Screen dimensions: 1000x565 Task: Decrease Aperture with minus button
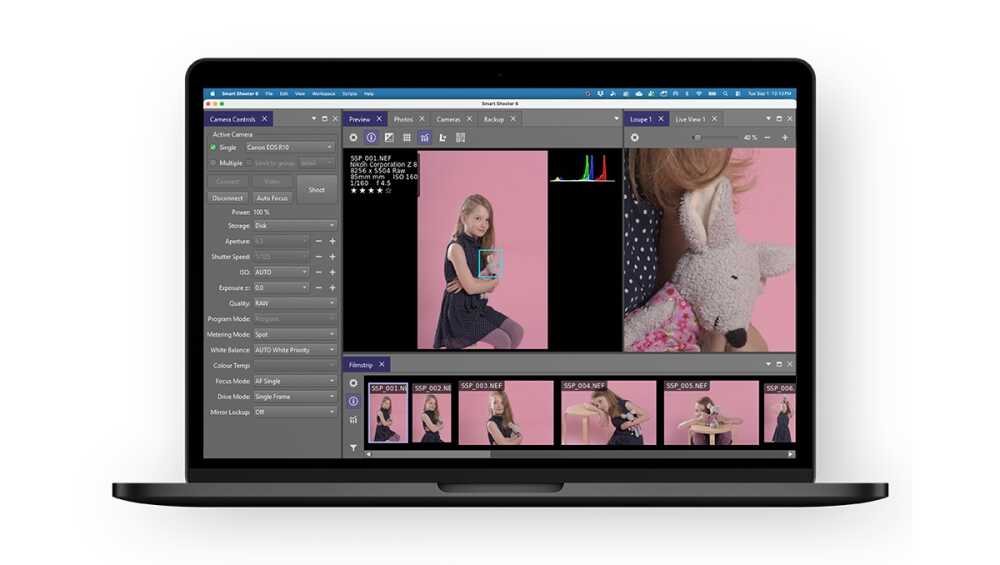click(x=318, y=242)
